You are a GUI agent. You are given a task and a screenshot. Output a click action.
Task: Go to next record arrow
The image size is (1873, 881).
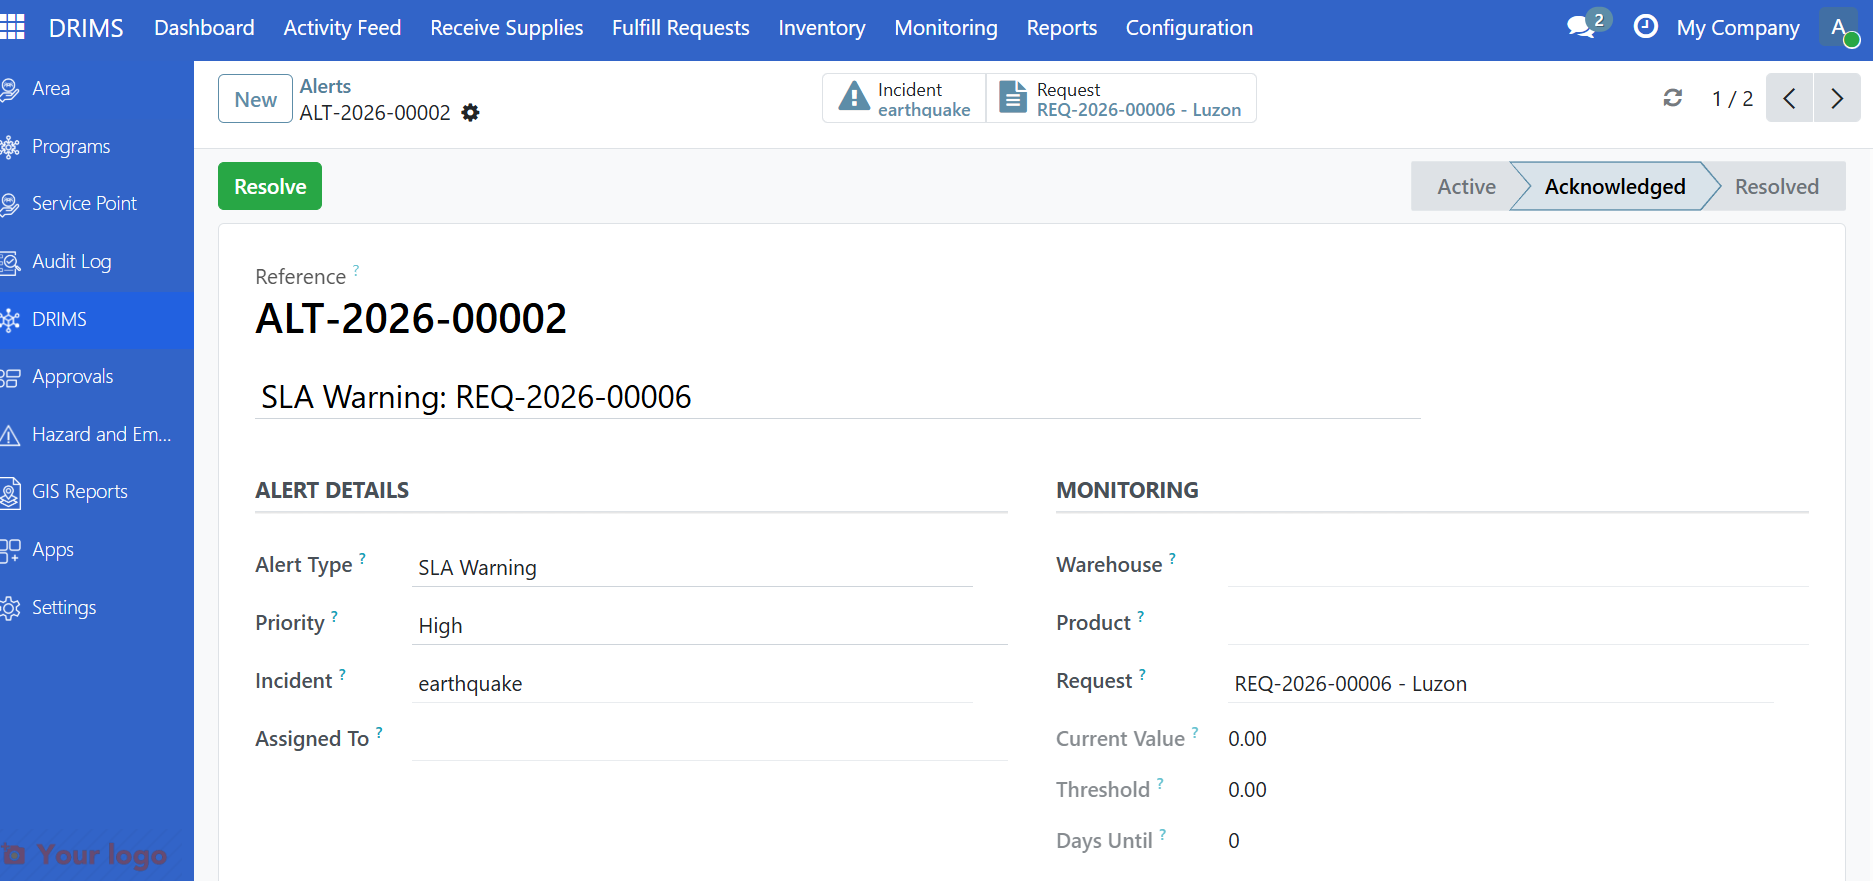pyautogui.click(x=1837, y=98)
